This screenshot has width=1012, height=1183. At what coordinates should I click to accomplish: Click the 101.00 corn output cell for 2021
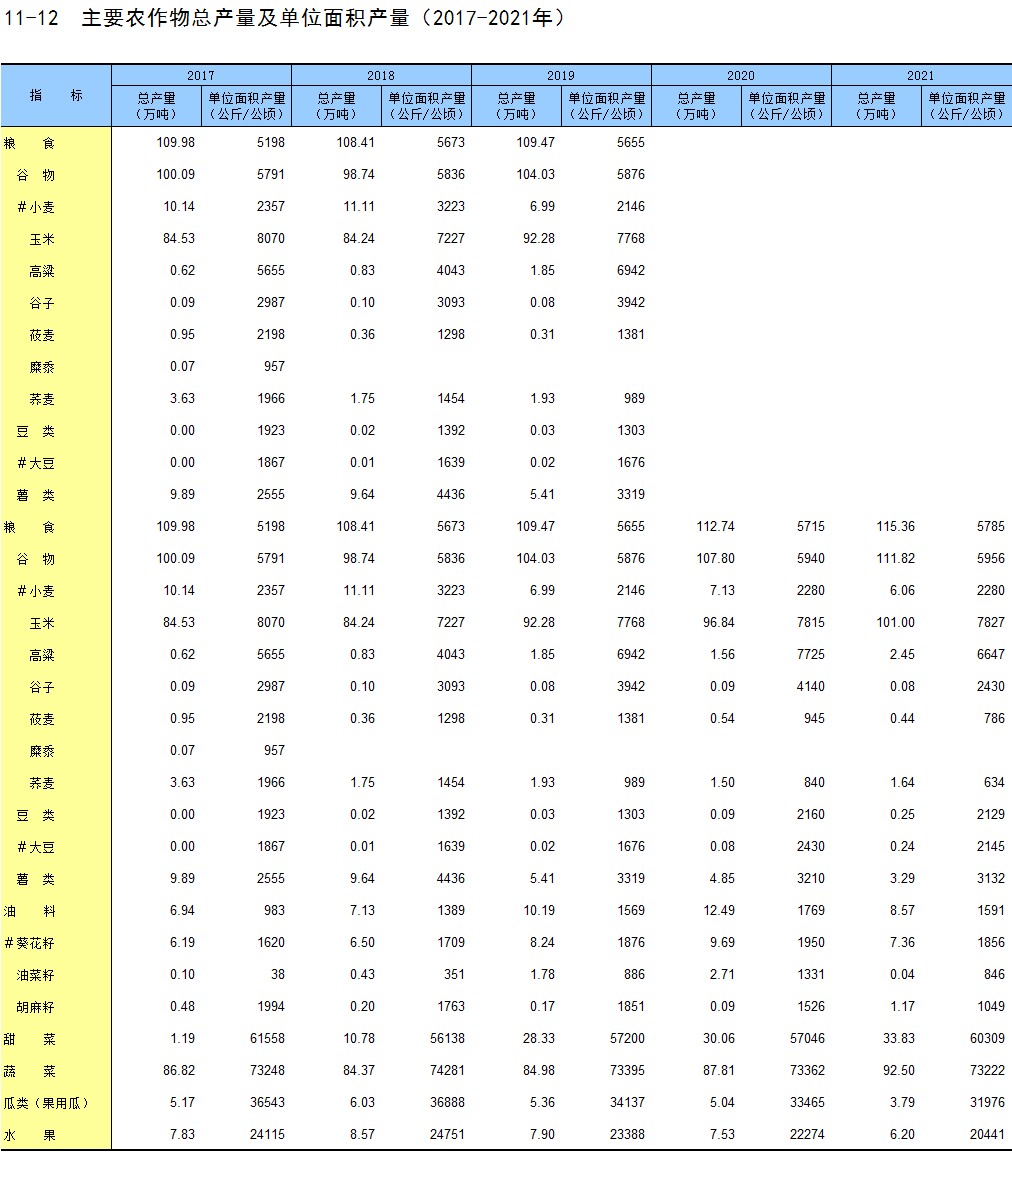(x=895, y=623)
